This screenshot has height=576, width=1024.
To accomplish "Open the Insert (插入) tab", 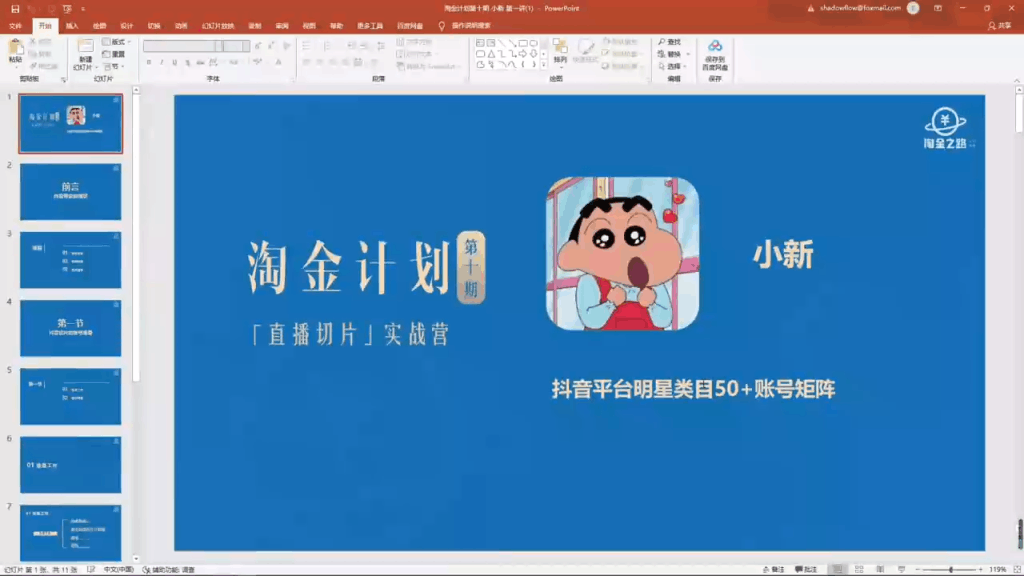I will pyautogui.click(x=72, y=25).
